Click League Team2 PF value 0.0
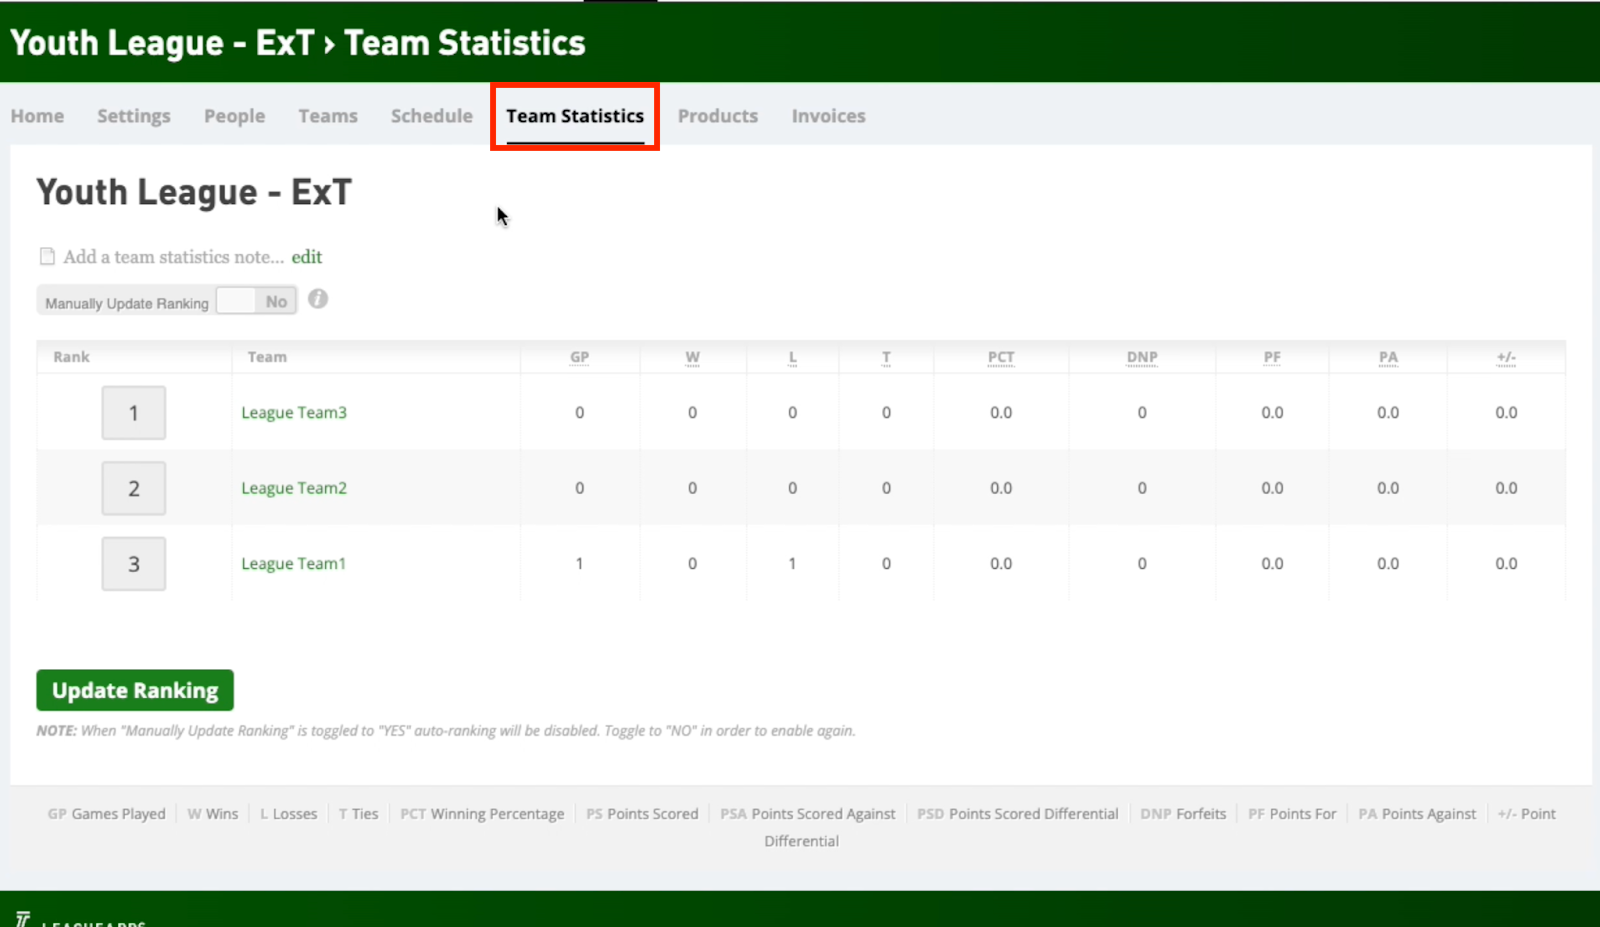Image resolution: width=1600 pixels, height=927 pixels. tap(1272, 488)
